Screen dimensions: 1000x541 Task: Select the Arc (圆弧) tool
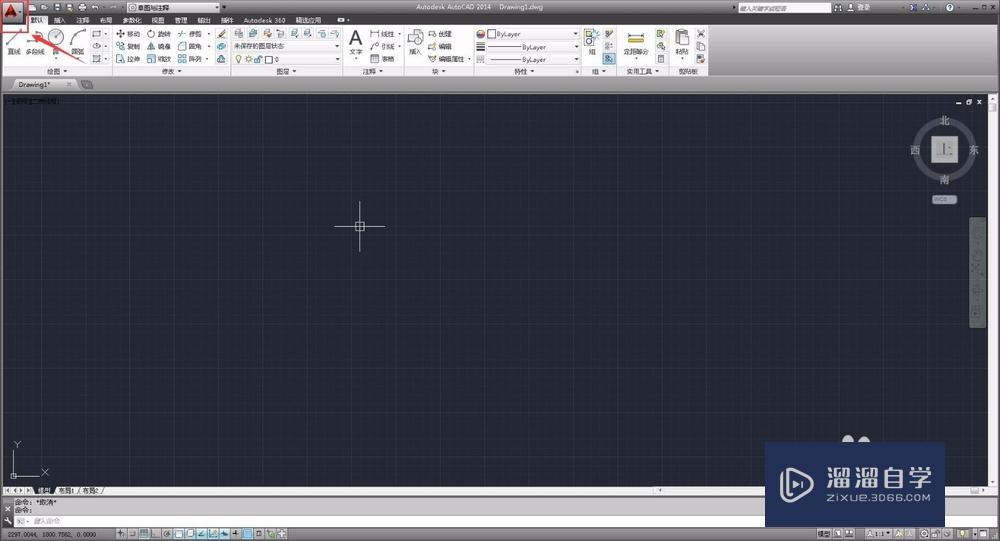point(78,42)
